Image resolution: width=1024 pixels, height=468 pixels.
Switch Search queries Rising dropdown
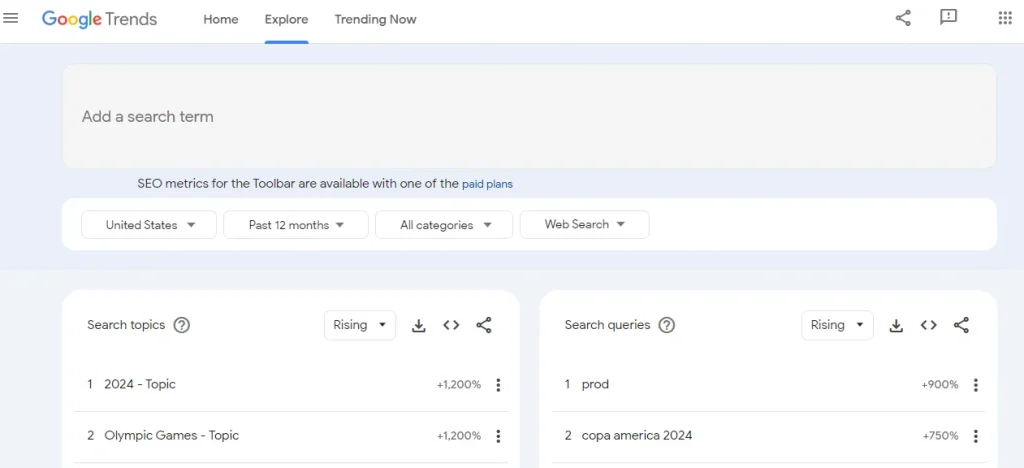[837, 325]
